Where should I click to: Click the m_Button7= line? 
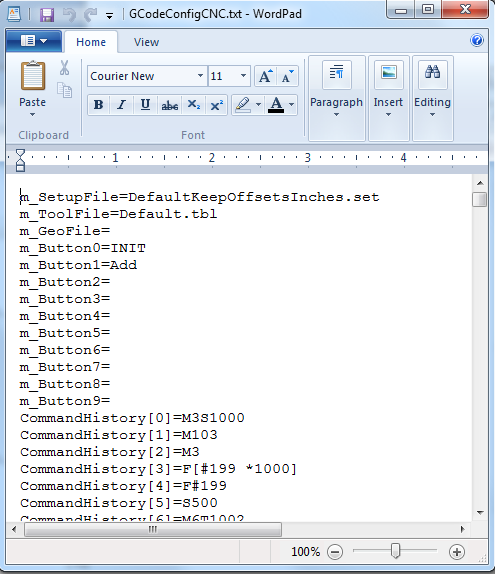pos(65,367)
